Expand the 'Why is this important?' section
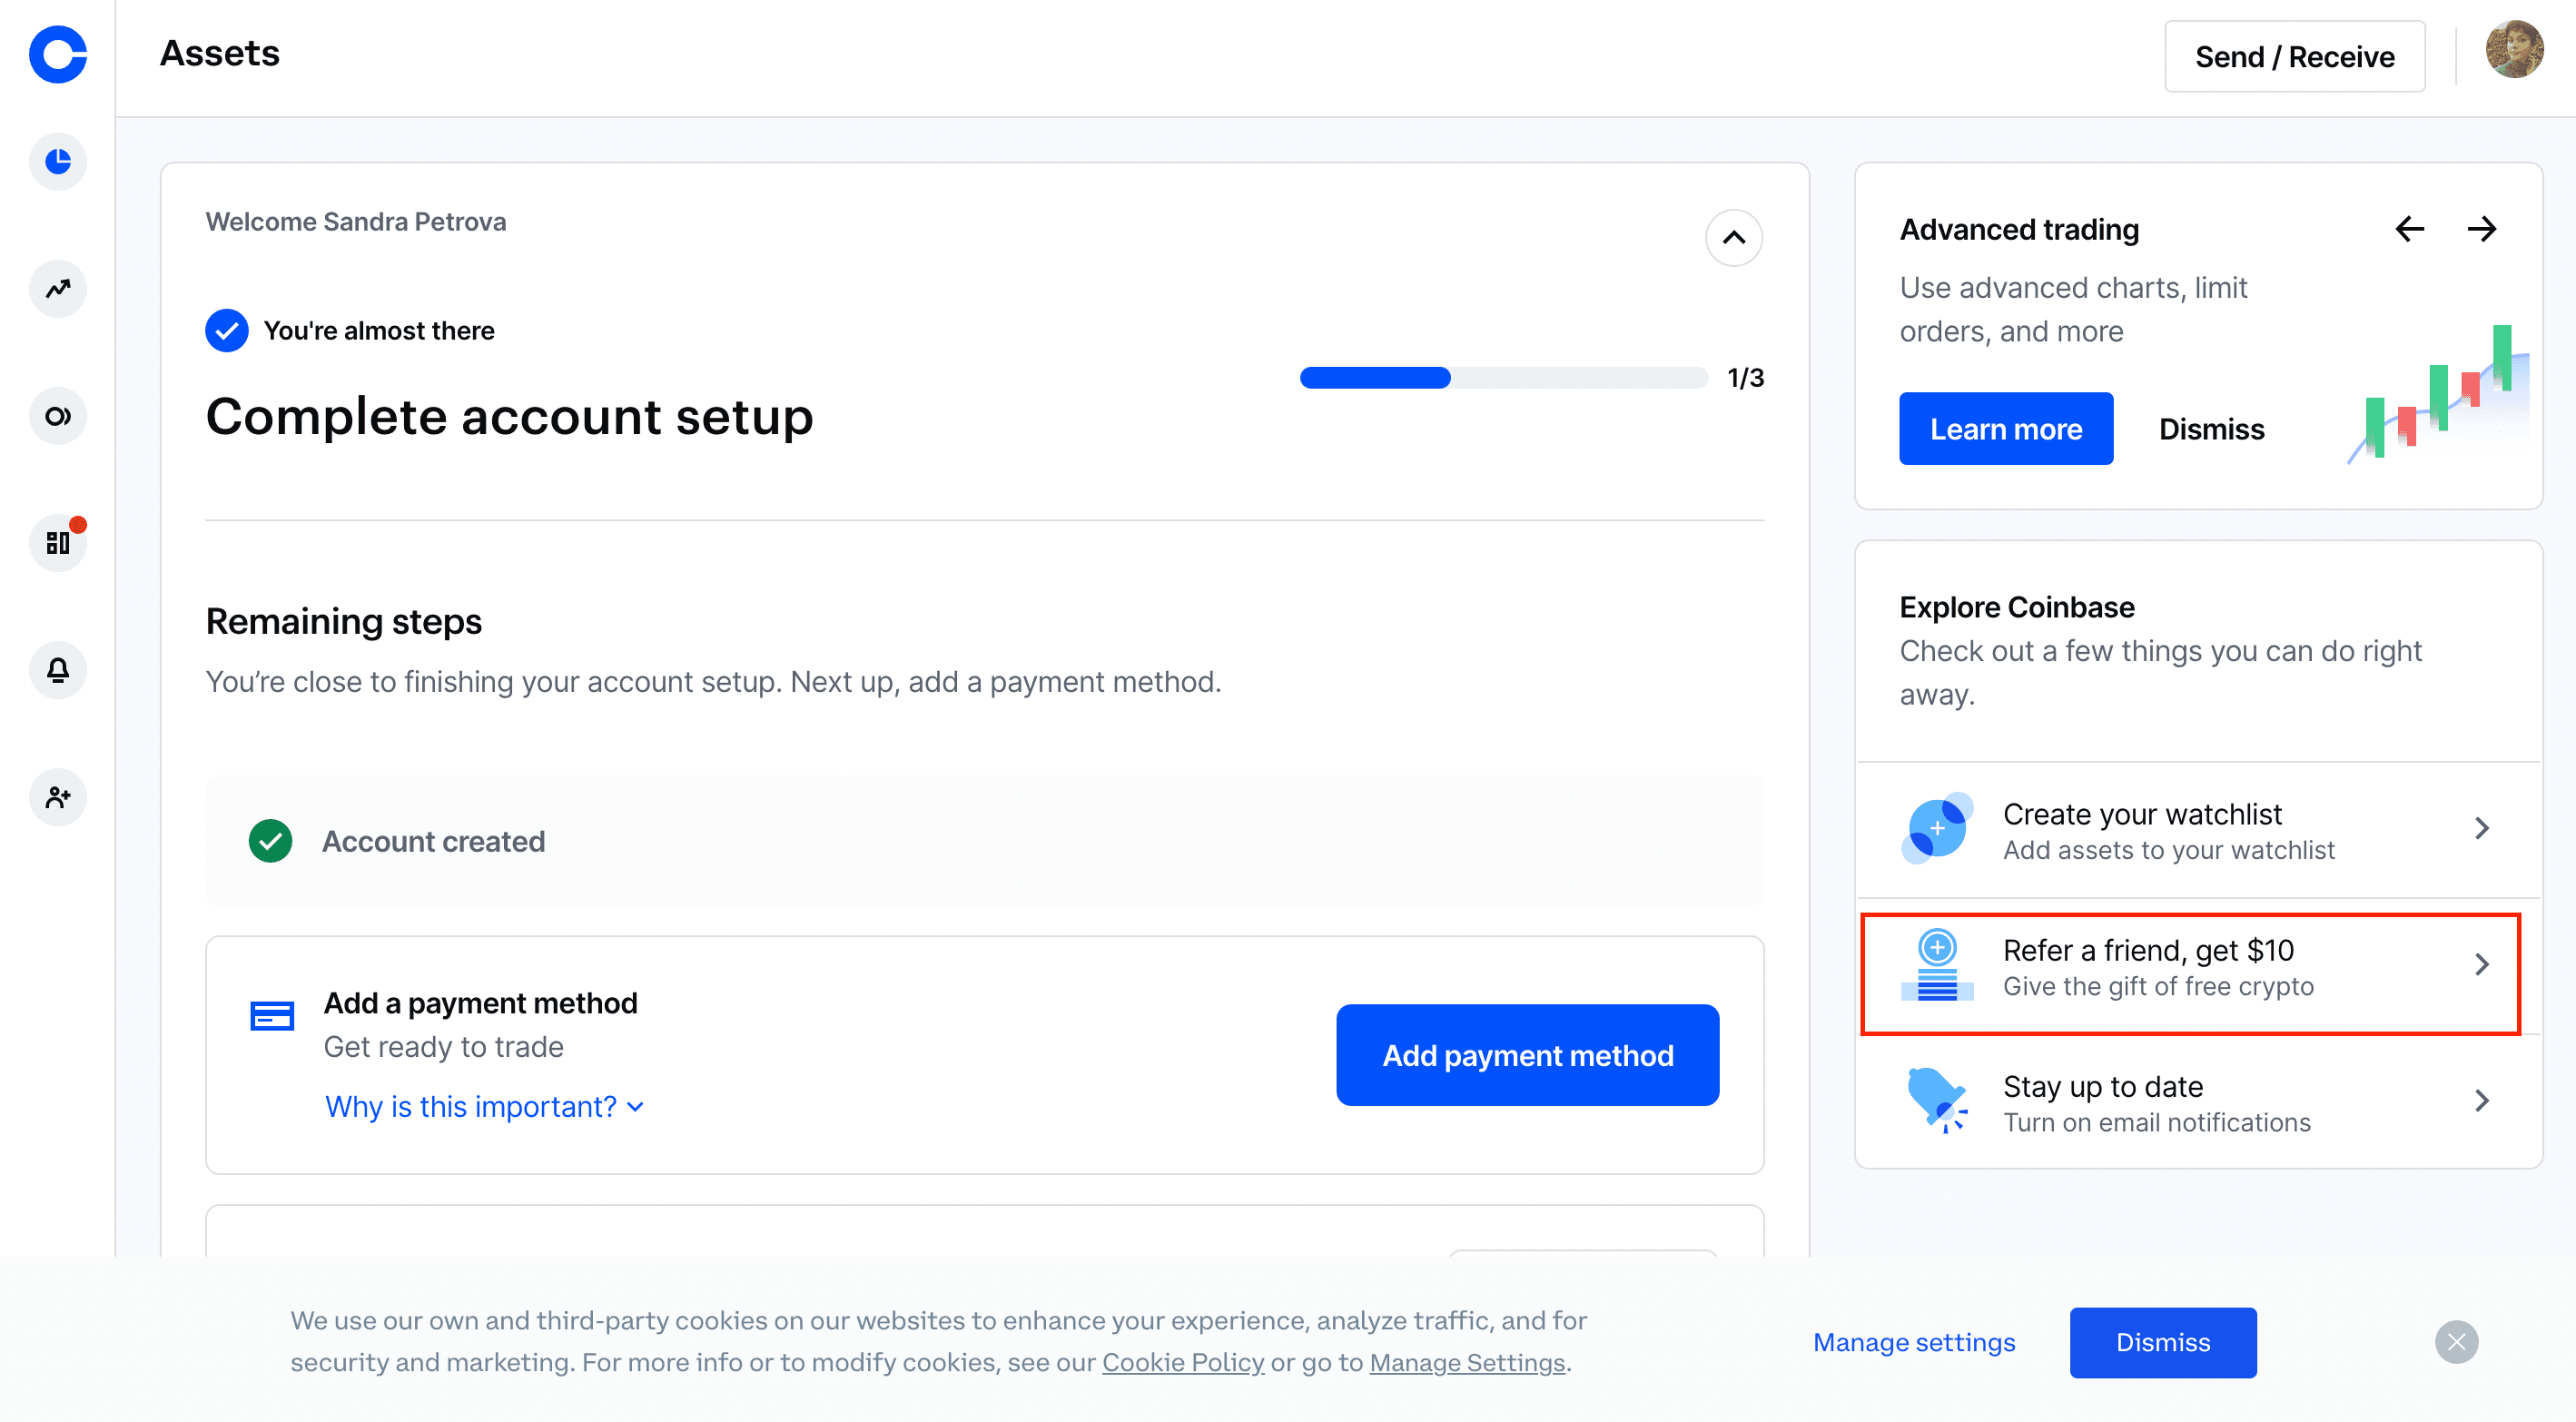Viewport: 2576px width, 1422px height. pos(484,1106)
